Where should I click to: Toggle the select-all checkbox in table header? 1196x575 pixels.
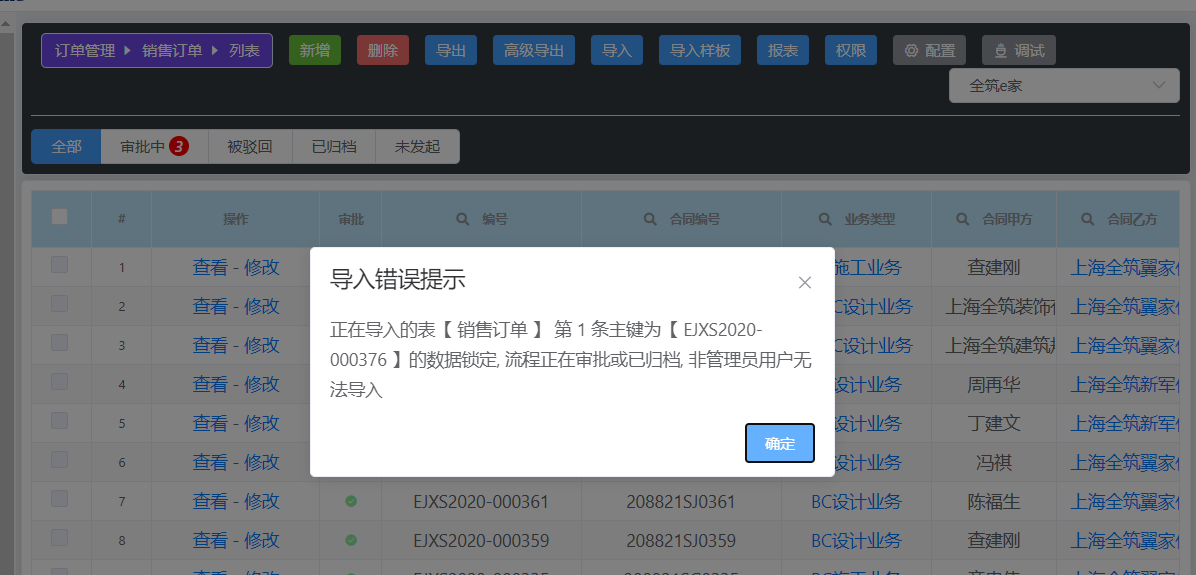pyautogui.click(x=60, y=216)
